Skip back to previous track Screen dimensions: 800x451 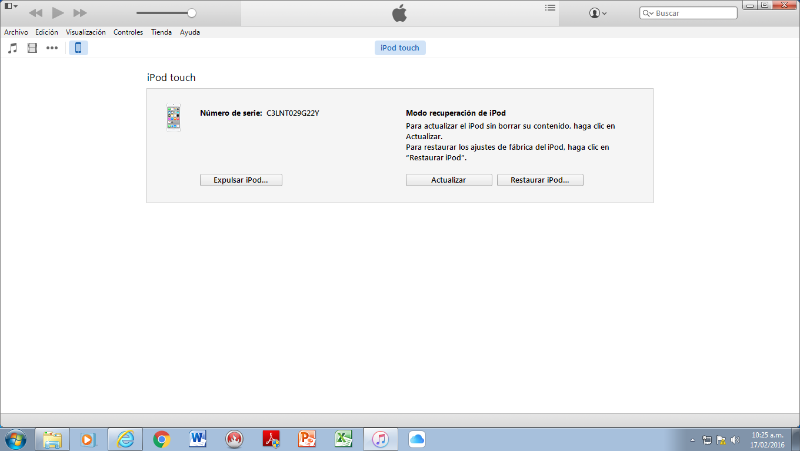pos(36,13)
